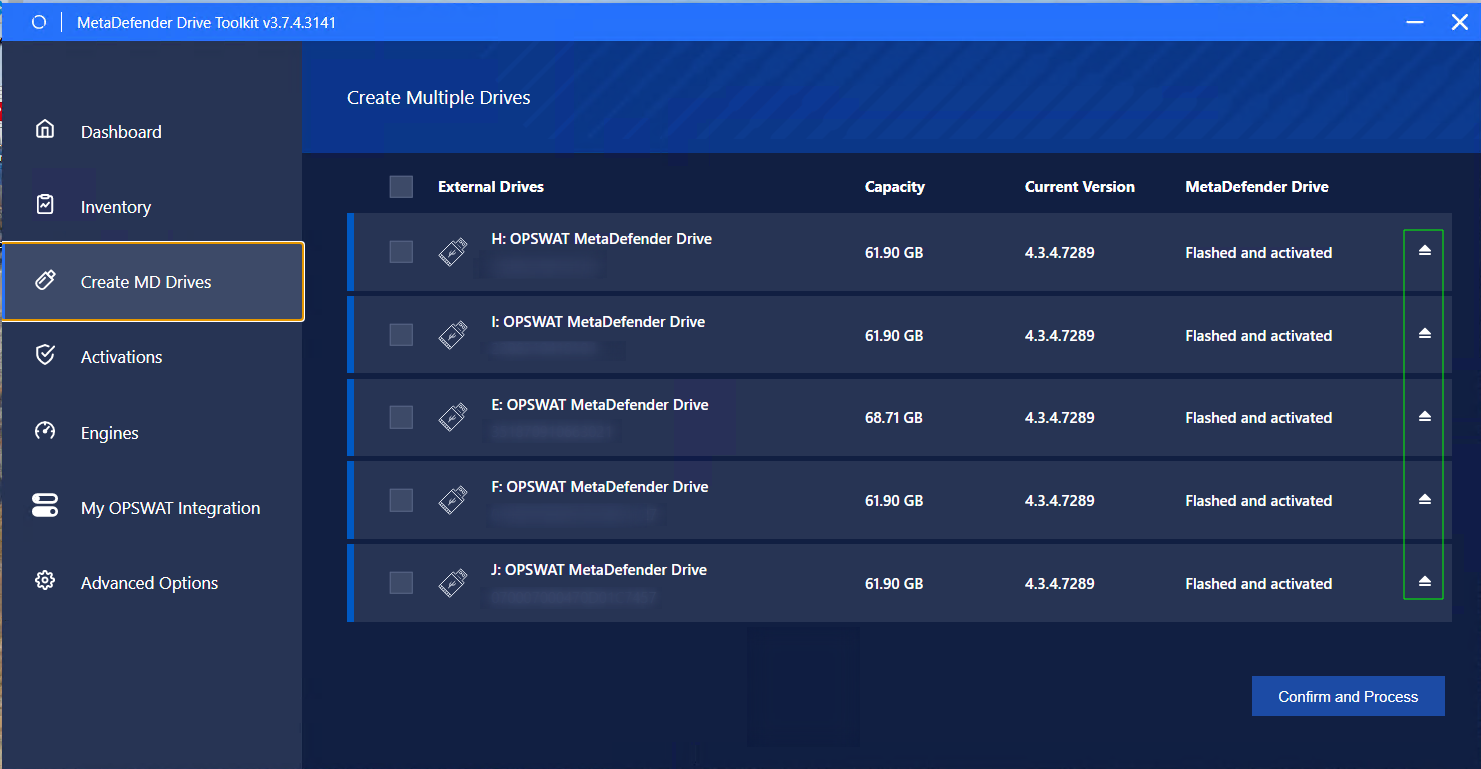Check the H: OPSWAT MetaDefender Drive checkbox

(401, 252)
